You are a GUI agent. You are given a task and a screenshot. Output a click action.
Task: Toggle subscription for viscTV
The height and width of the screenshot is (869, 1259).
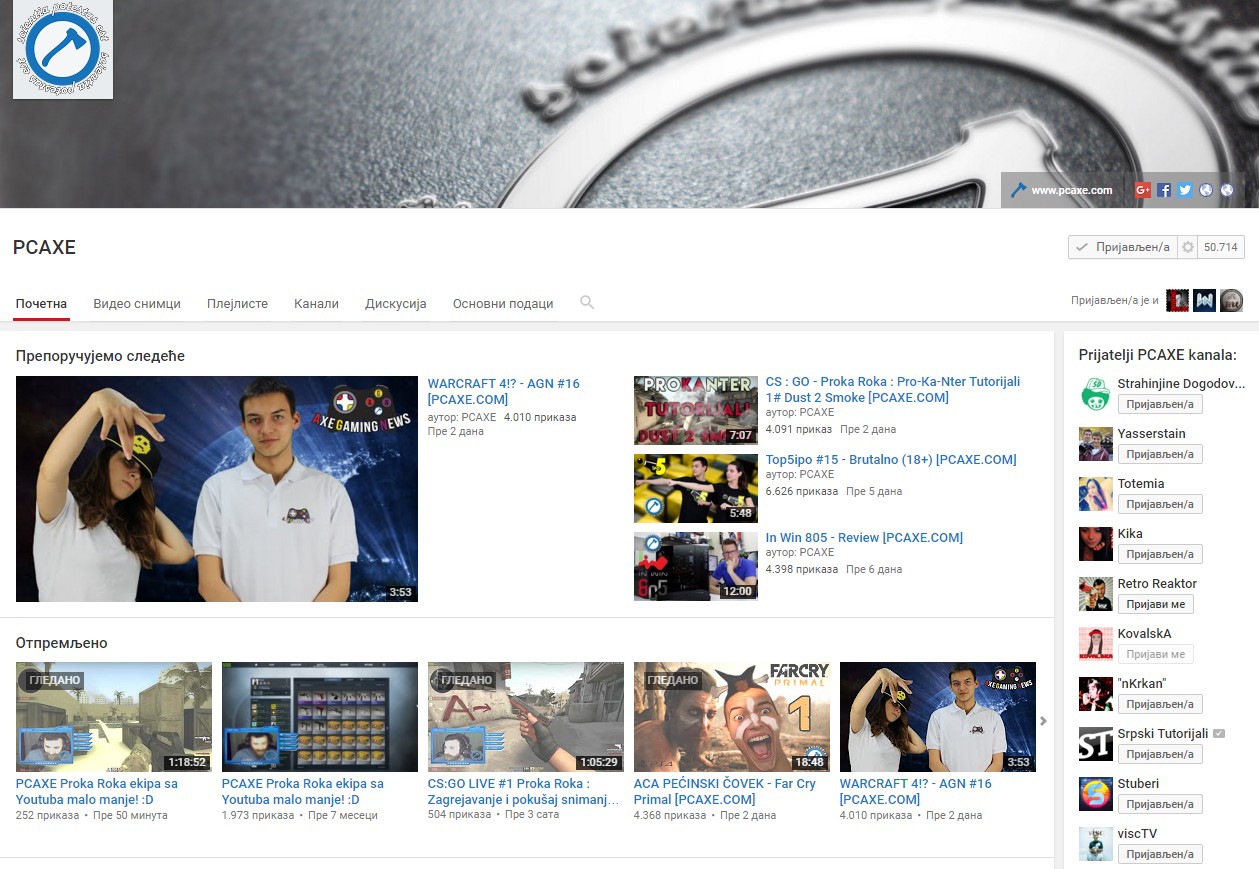point(1160,854)
